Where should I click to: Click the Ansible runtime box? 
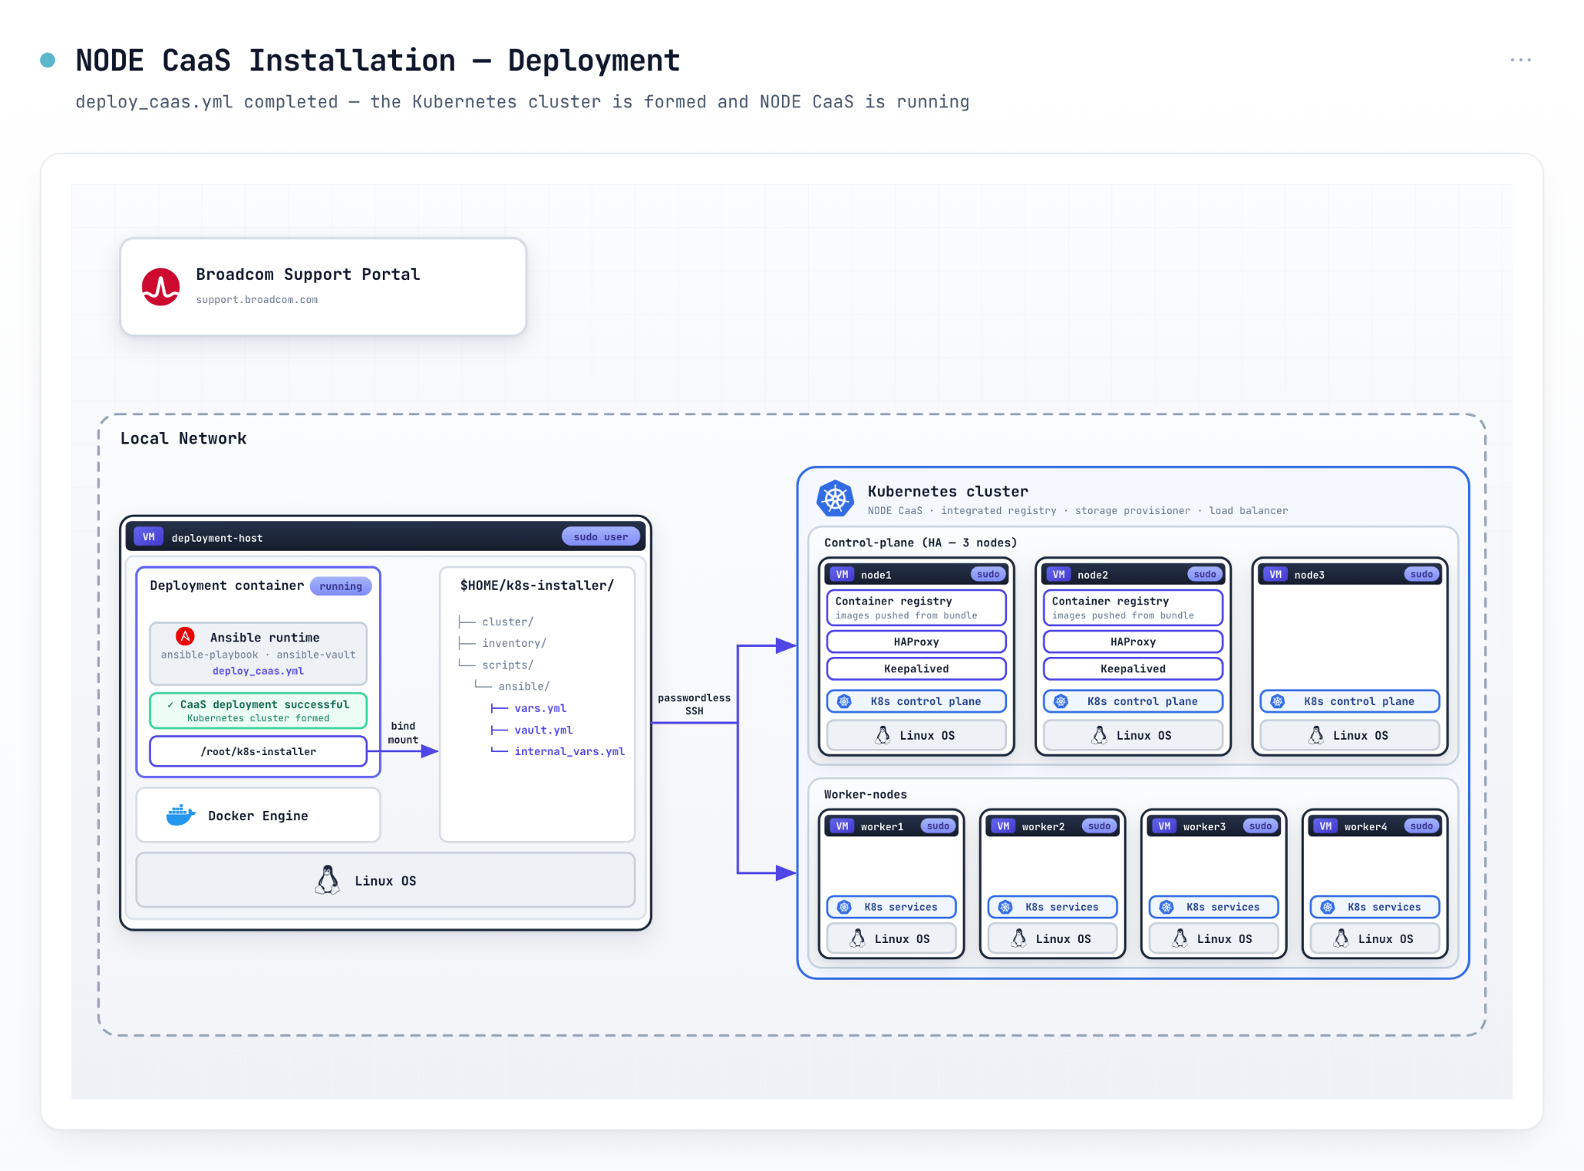[x=258, y=653]
